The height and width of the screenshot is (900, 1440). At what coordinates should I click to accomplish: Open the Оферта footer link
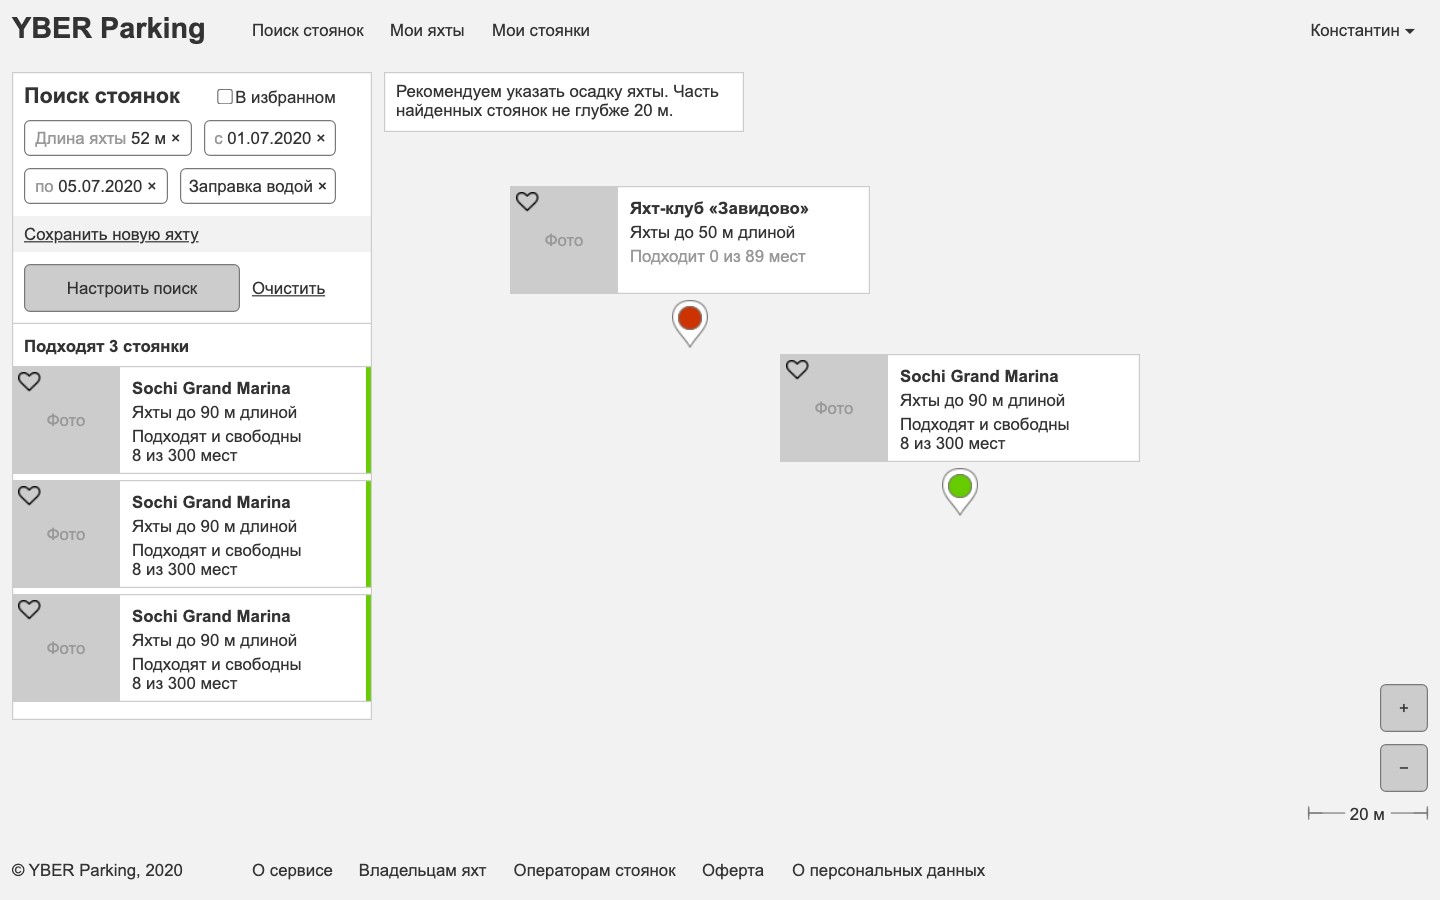pyautogui.click(x=733, y=870)
